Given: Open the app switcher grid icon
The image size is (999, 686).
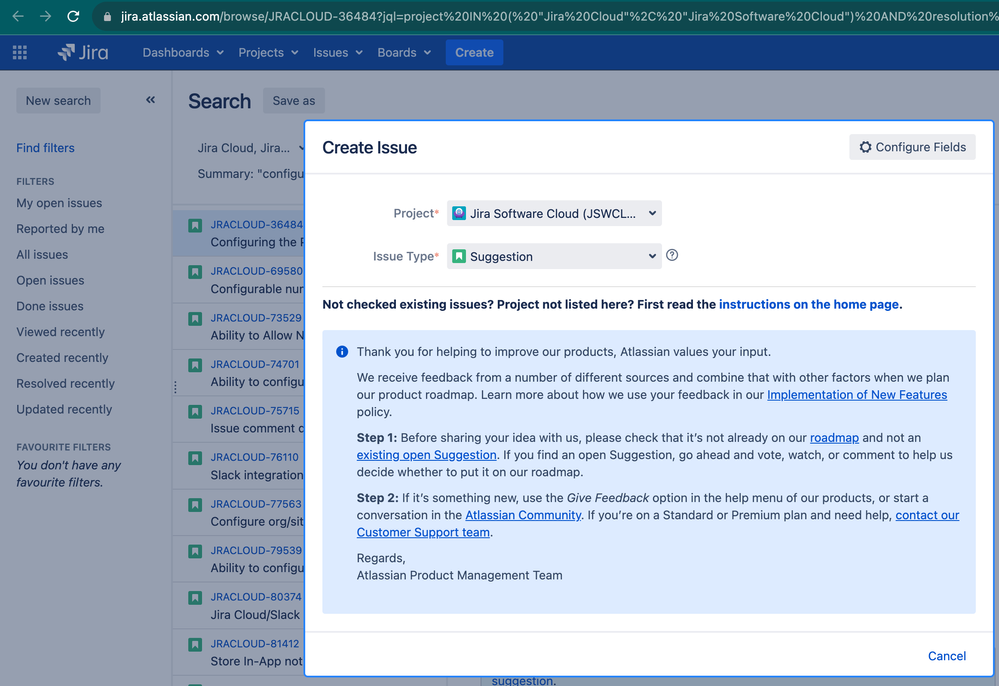Looking at the screenshot, I should [x=20, y=52].
